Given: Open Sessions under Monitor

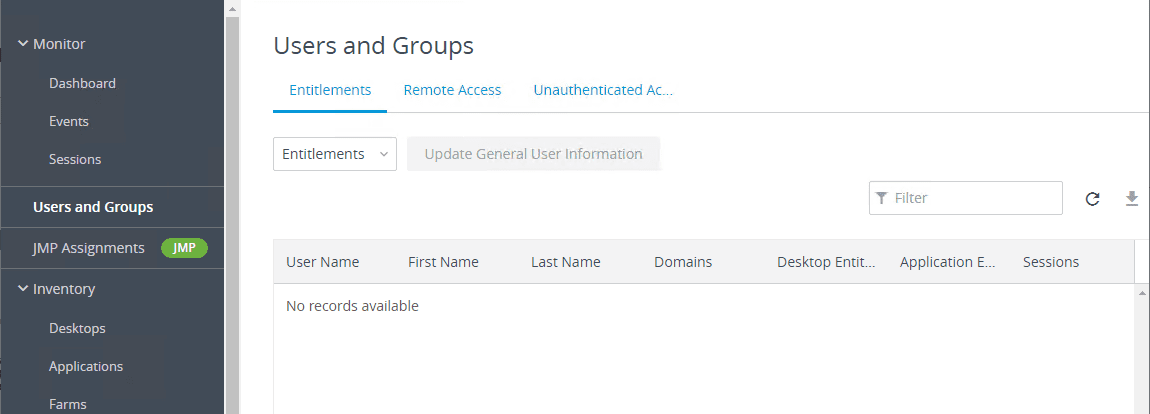Looking at the screenshot, I should [x=75, y=159].
